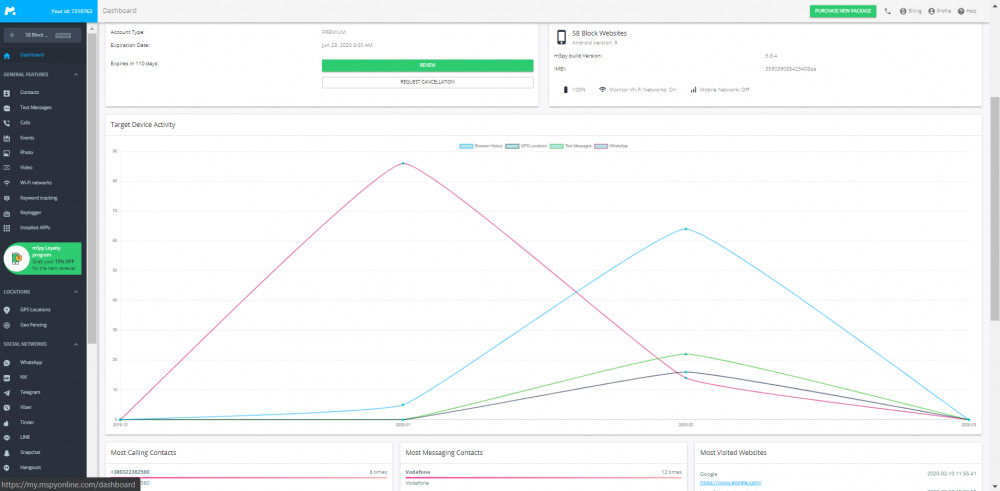Open the S8 Block device selector
This screenshot has height=491, width=1000.
43,35
